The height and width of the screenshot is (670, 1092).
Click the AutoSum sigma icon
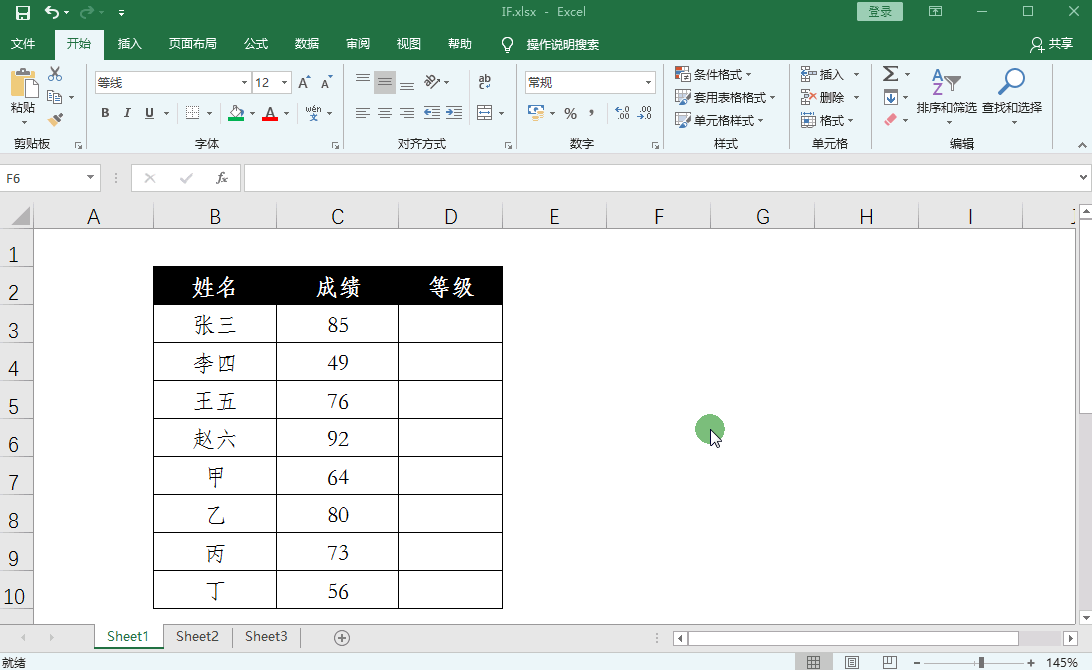pyautogui.click(x=890, y=74)
